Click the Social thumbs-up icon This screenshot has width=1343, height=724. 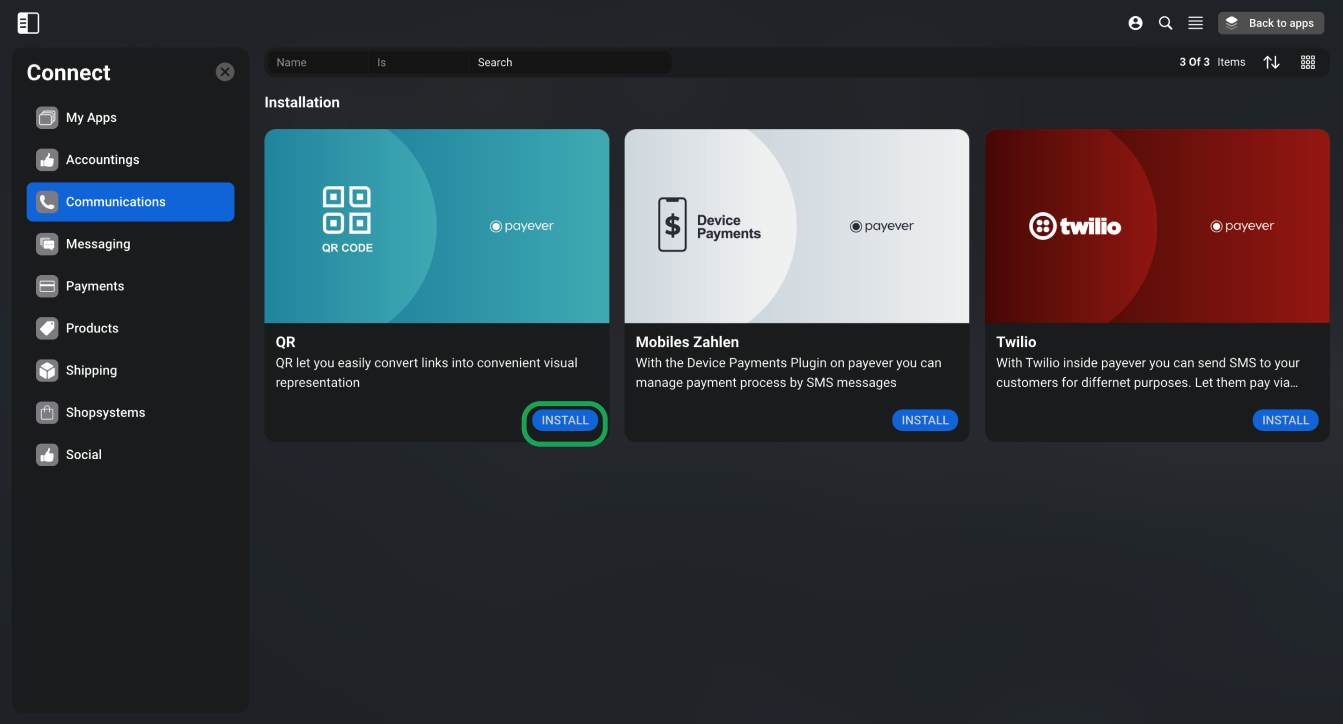point(47,454)
